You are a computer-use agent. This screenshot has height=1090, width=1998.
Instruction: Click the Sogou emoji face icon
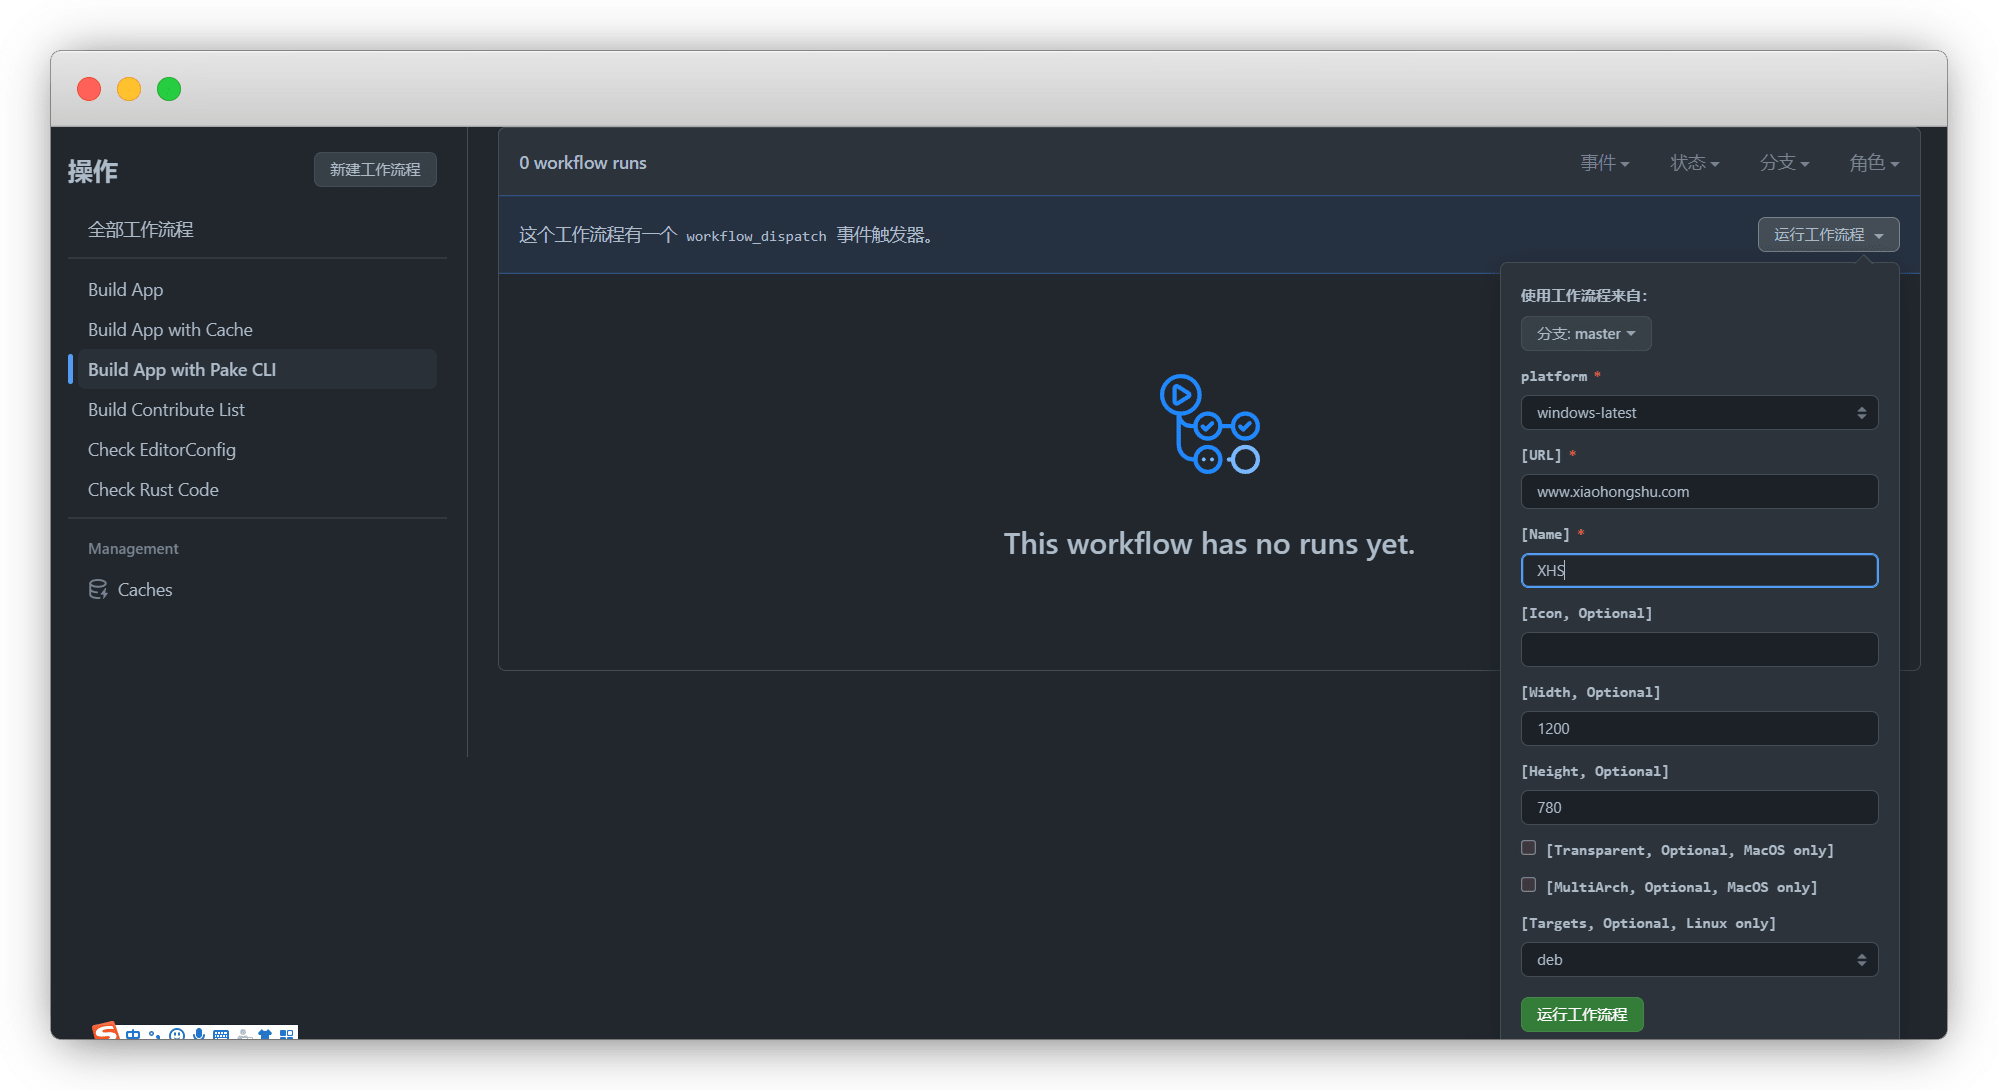coord(177,1034)
